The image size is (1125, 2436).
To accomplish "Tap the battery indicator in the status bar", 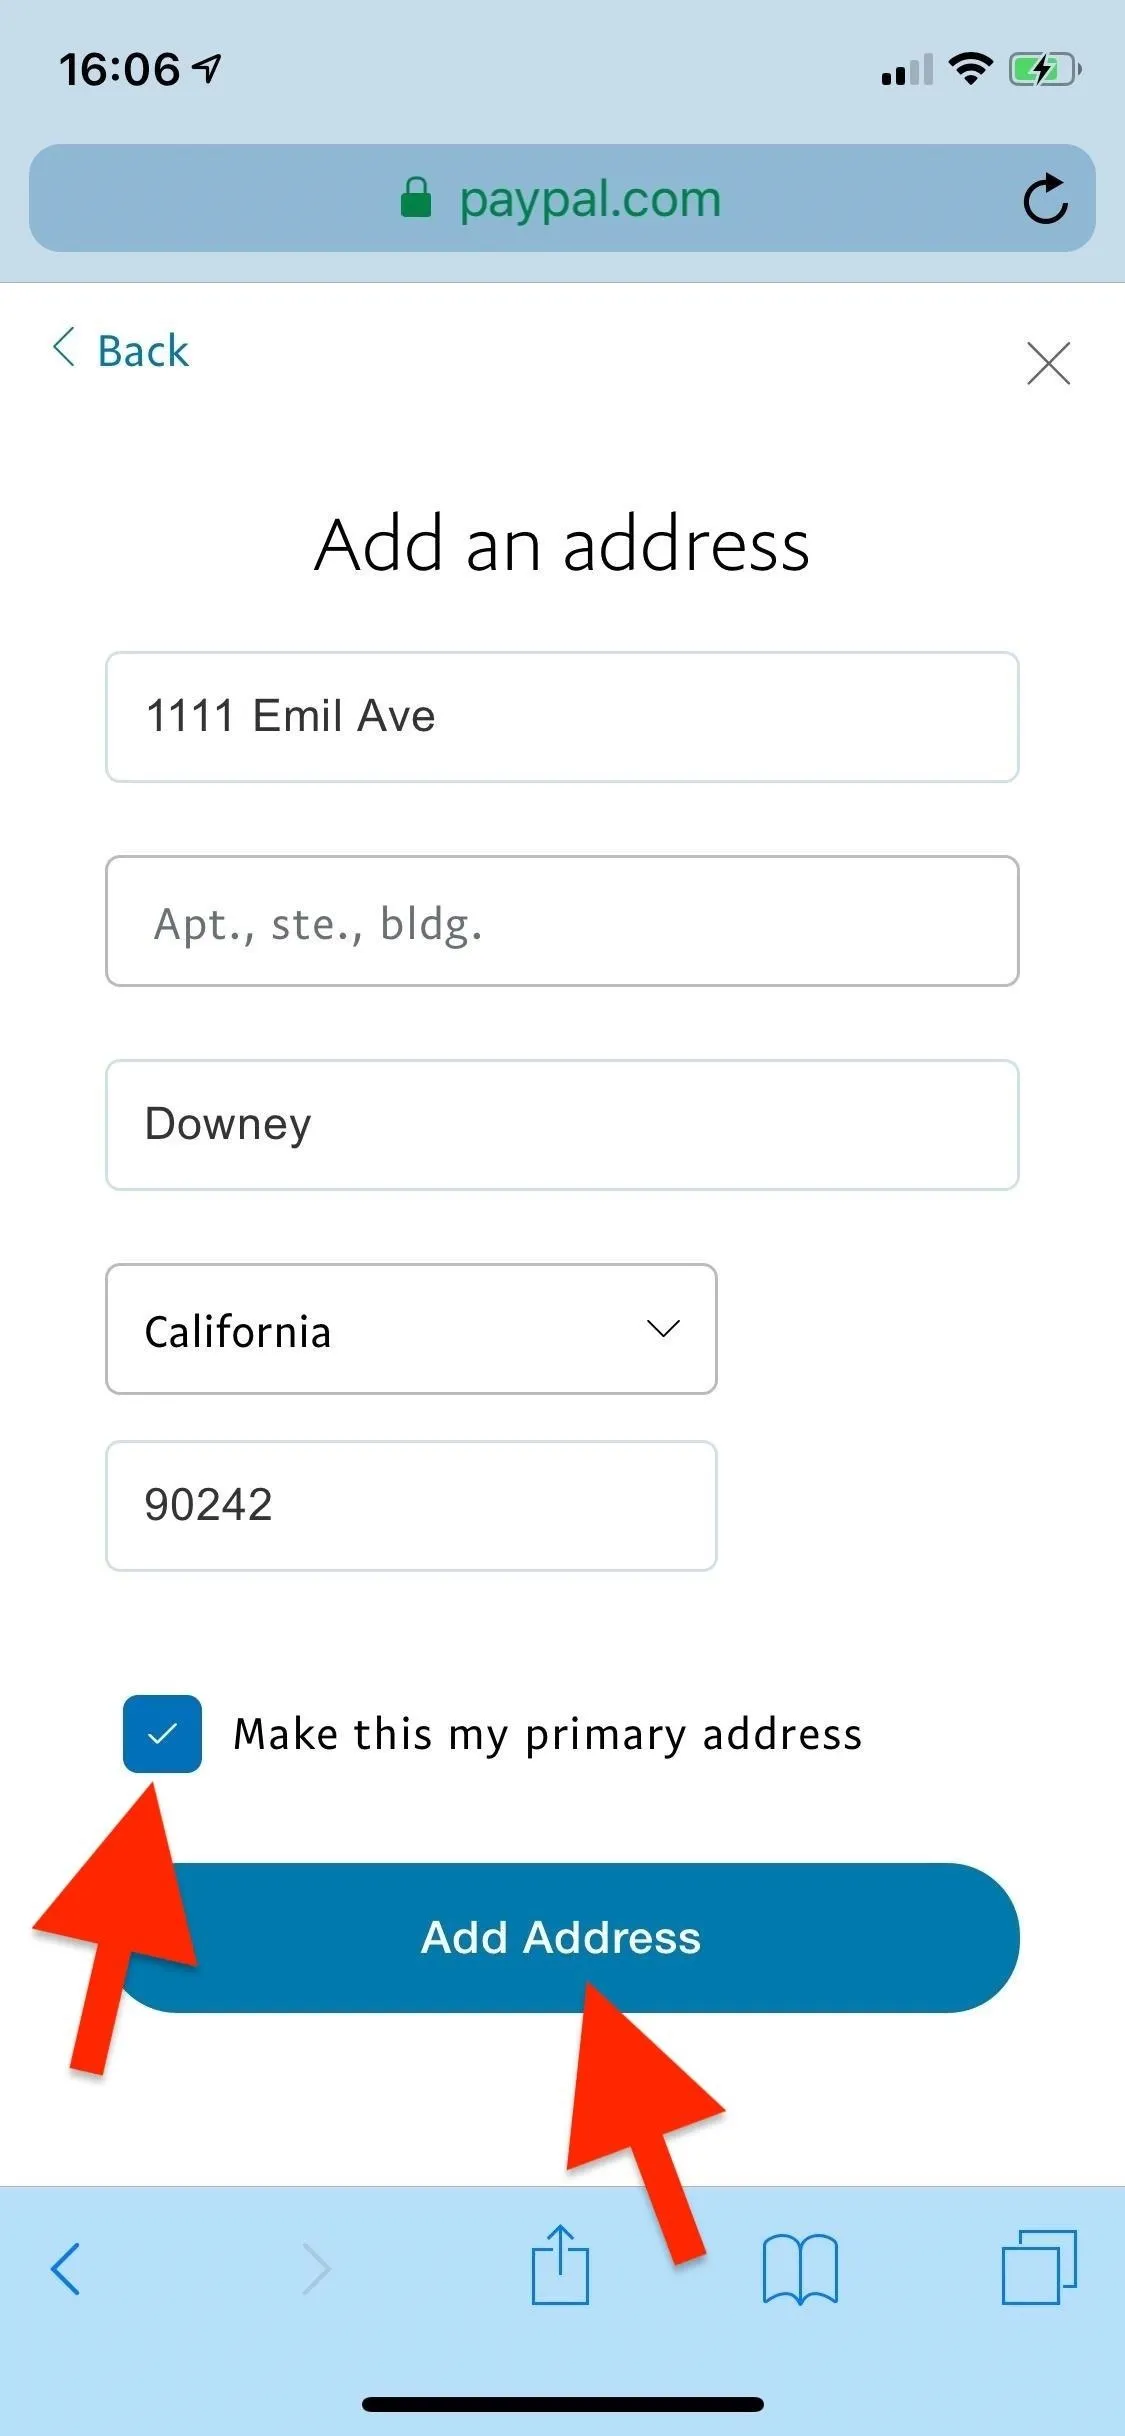I will tap(1045, 69).
